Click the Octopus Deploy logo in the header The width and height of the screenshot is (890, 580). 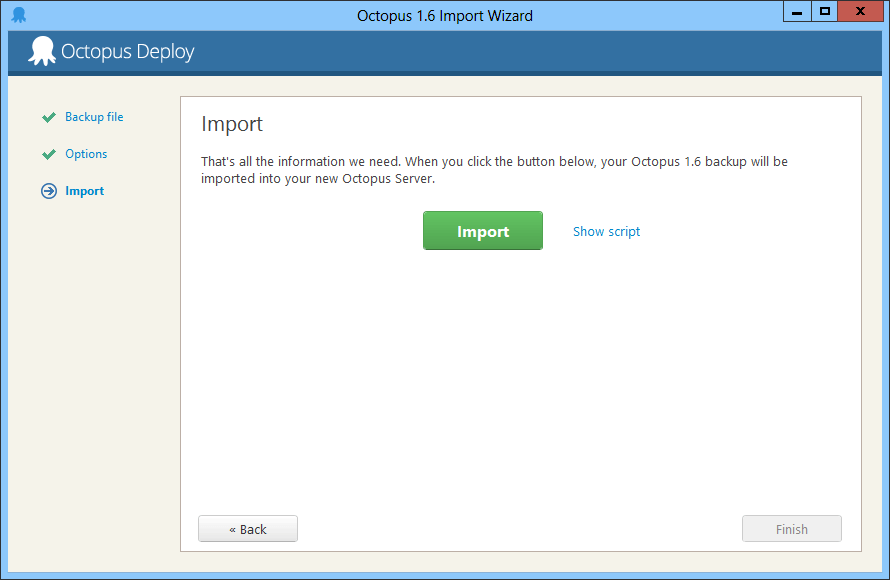[42, 52]
